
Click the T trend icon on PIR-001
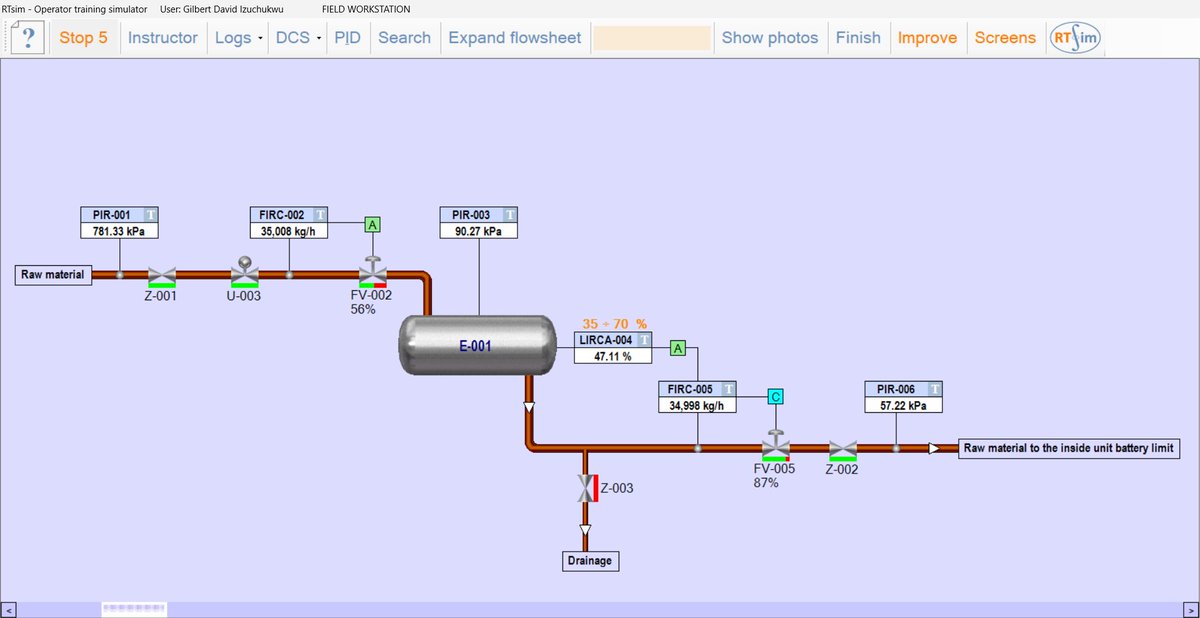(x=149, y=214)
